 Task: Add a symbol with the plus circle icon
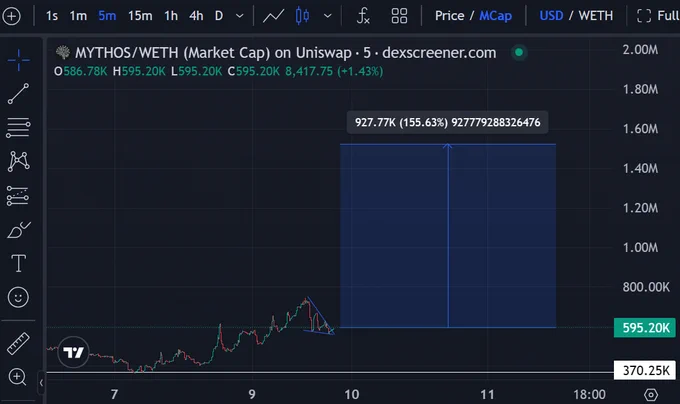(x=11, y=16)
